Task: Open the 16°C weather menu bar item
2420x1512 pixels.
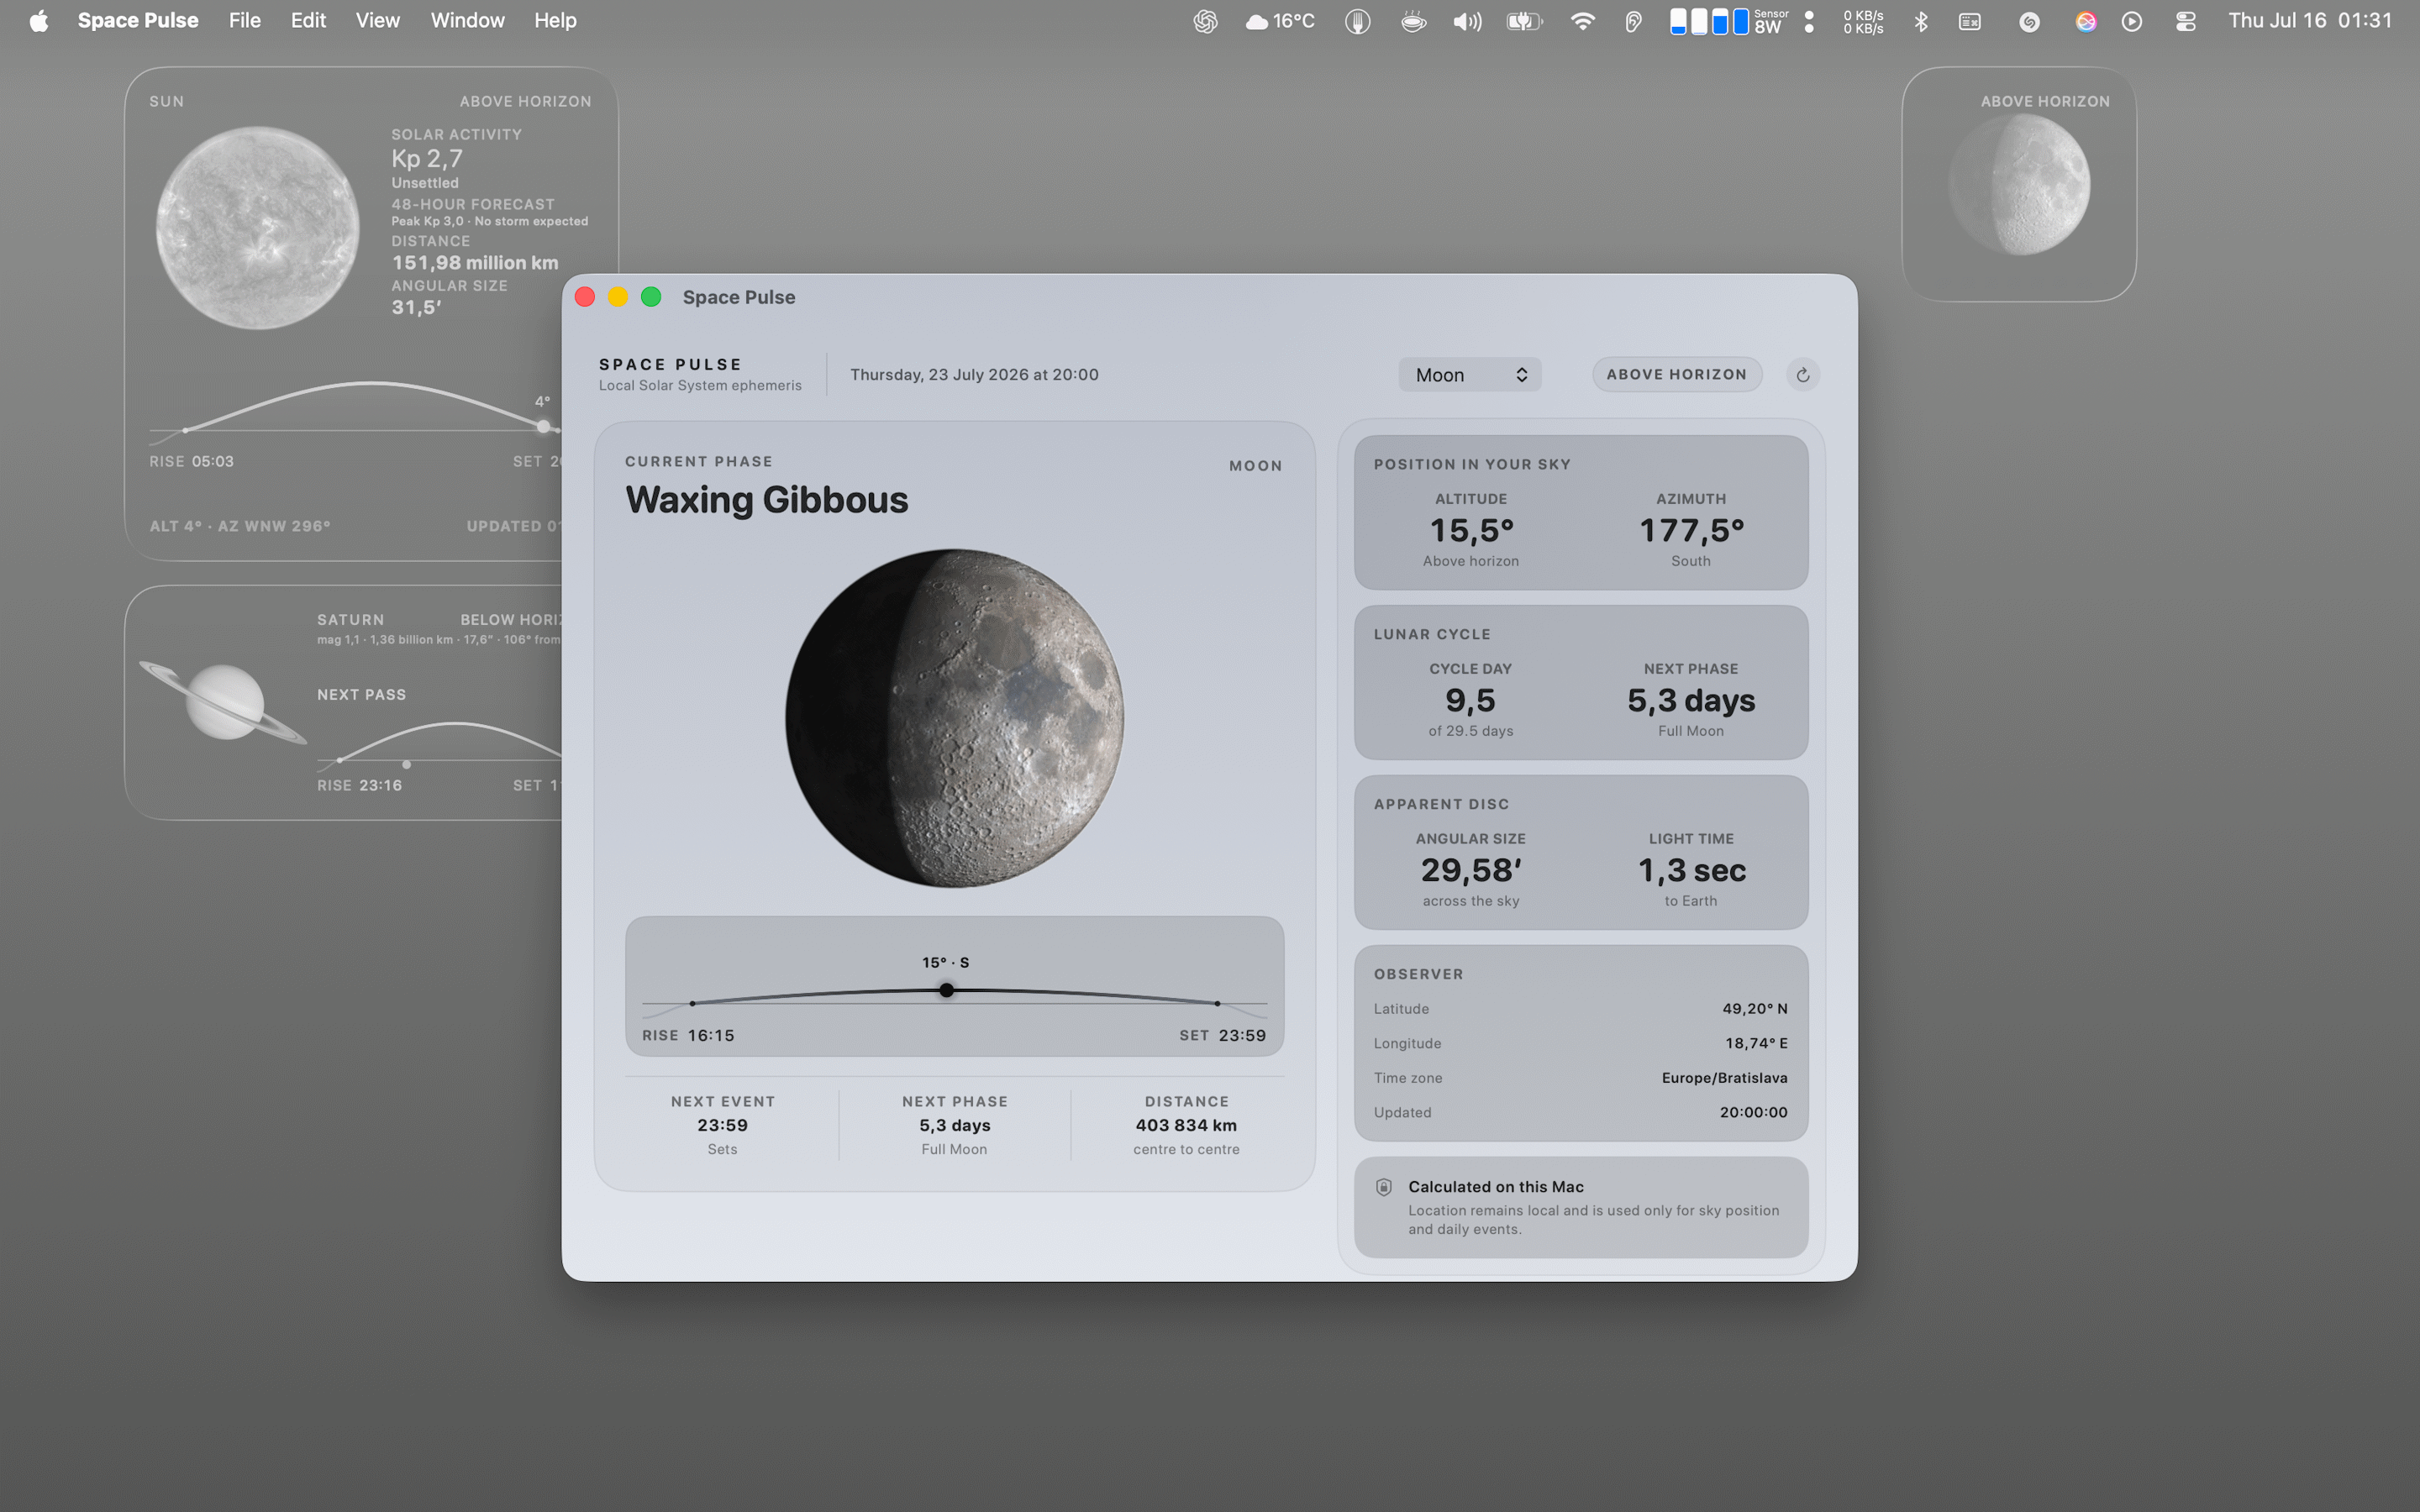Action: pyautogui.click(x=1280, y=21)
